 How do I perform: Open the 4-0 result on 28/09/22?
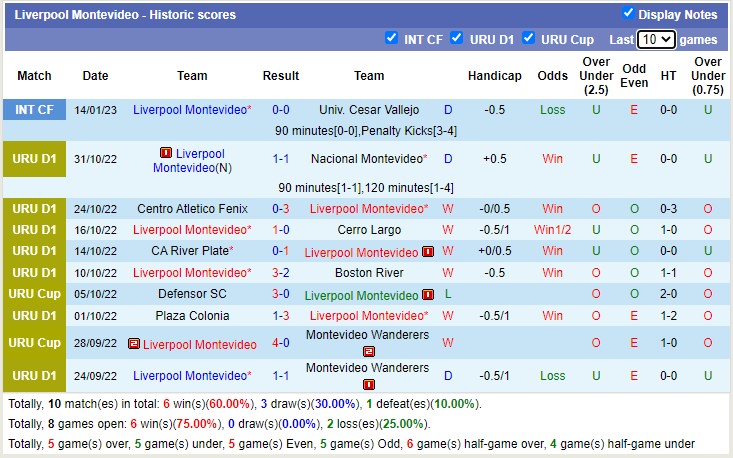click(x=280, y=343)
